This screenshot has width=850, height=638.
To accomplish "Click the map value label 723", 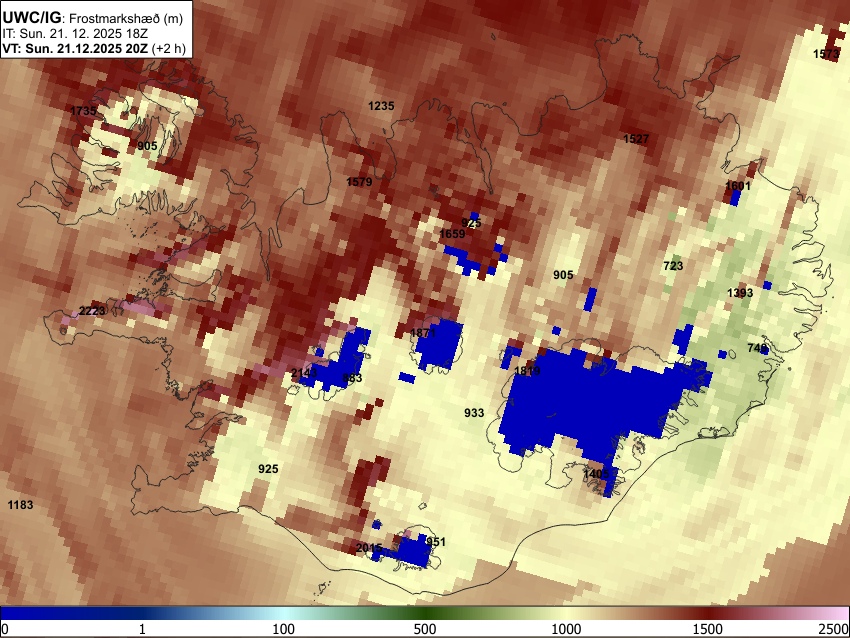I will [x=673, y=266].
